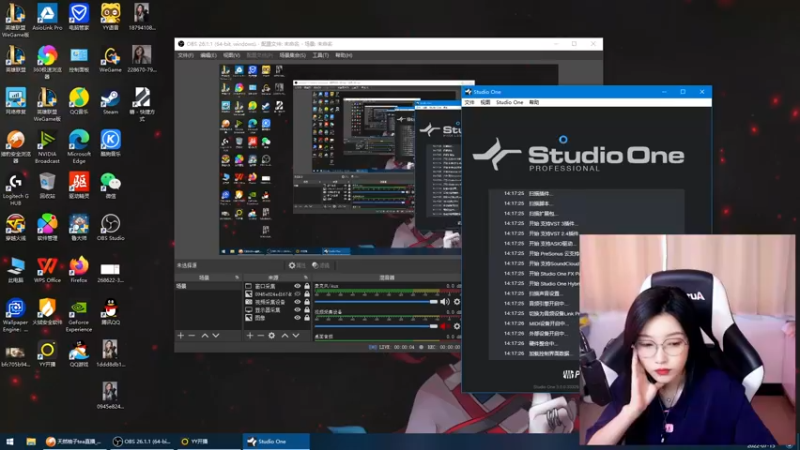Click the 滤镜 filters button in OBS
The width and height of the screenshot is (800, 450).
tap(321, 265)
